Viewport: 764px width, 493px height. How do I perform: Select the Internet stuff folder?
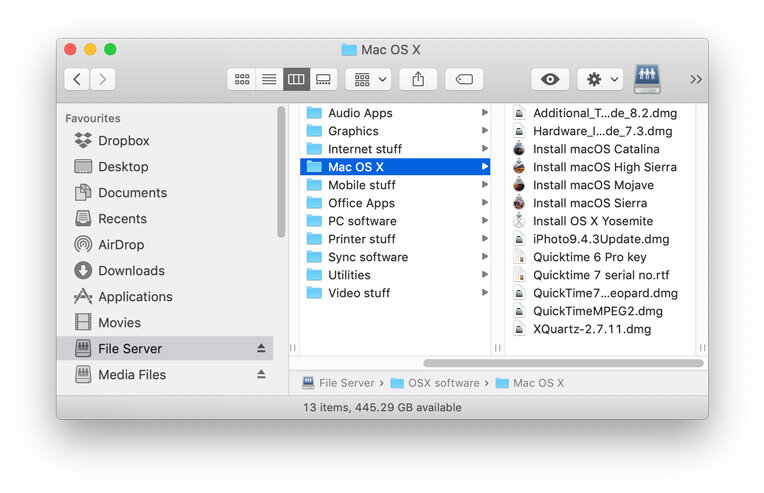(x=395, y=149)
